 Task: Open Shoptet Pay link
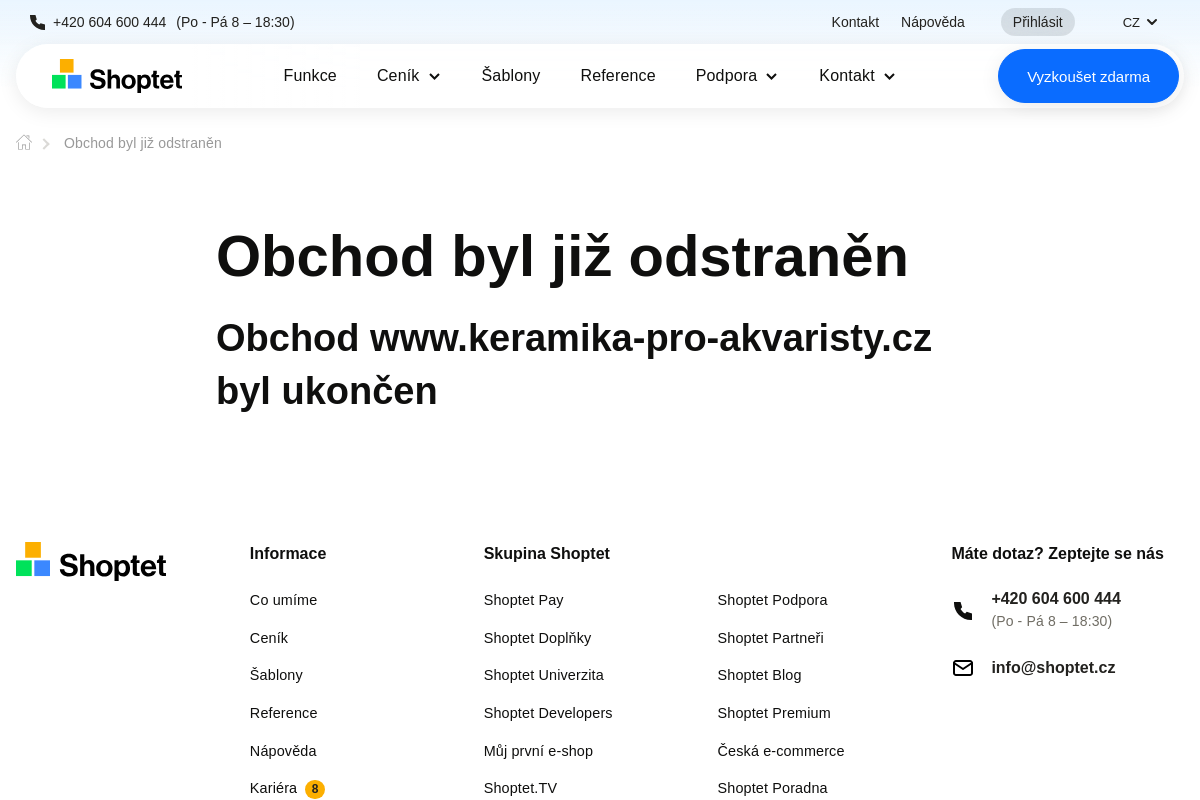524,600
